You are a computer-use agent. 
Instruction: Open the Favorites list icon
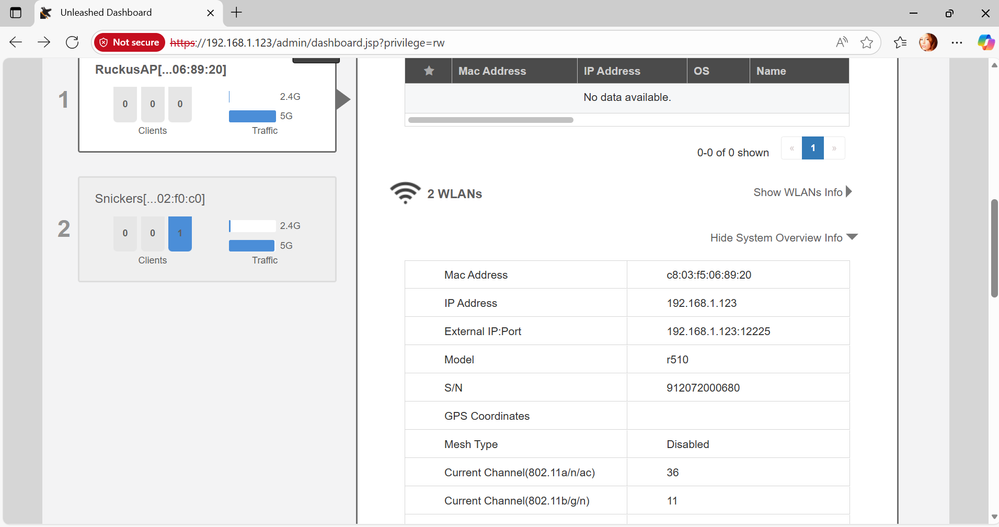click(x=900, y=43)
